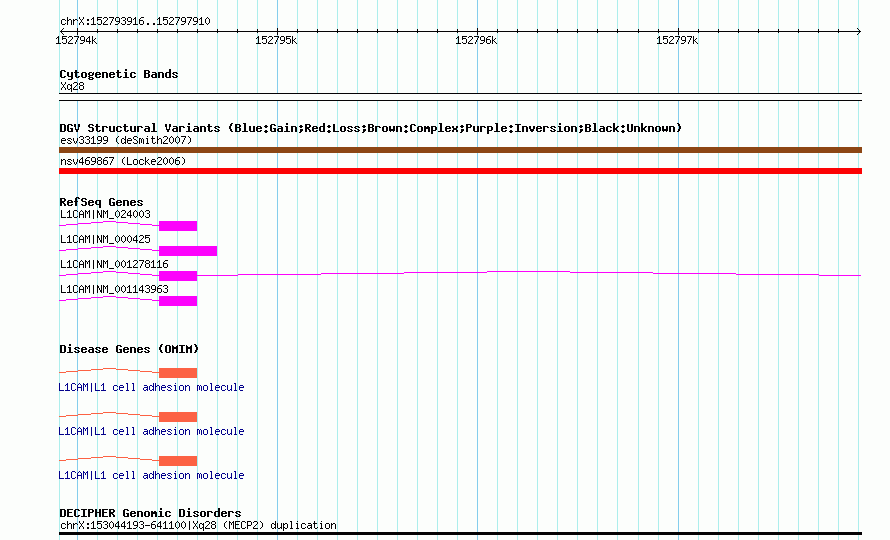Click the L1CAM|NM_001278116 transcript label
The width and height of the screenshot is (890, 540).
114,265
